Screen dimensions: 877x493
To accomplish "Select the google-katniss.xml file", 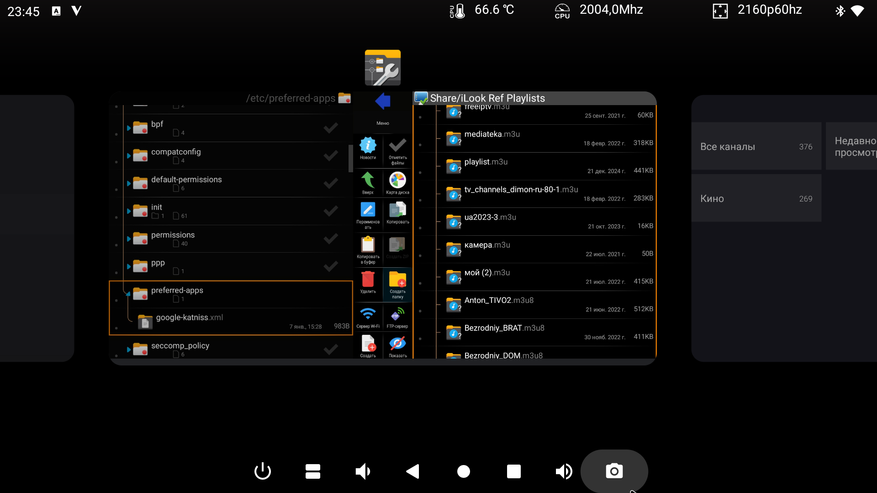I will pyautogui.click(x=230, y=321).
